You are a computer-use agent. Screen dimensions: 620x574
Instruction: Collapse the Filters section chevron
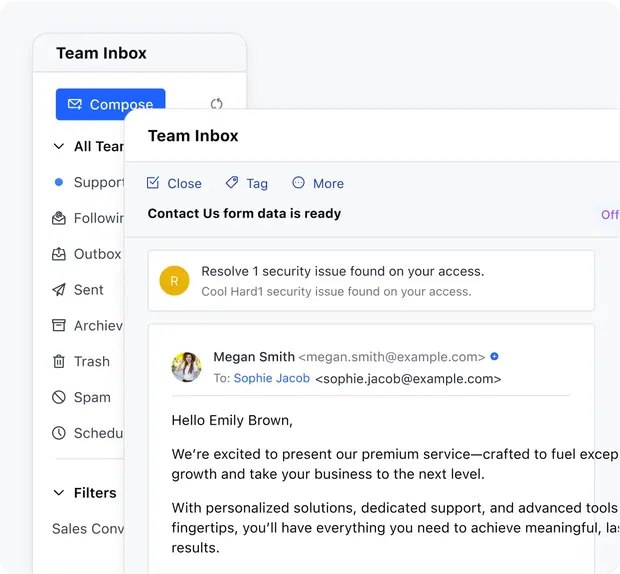[x=58, y=493]
